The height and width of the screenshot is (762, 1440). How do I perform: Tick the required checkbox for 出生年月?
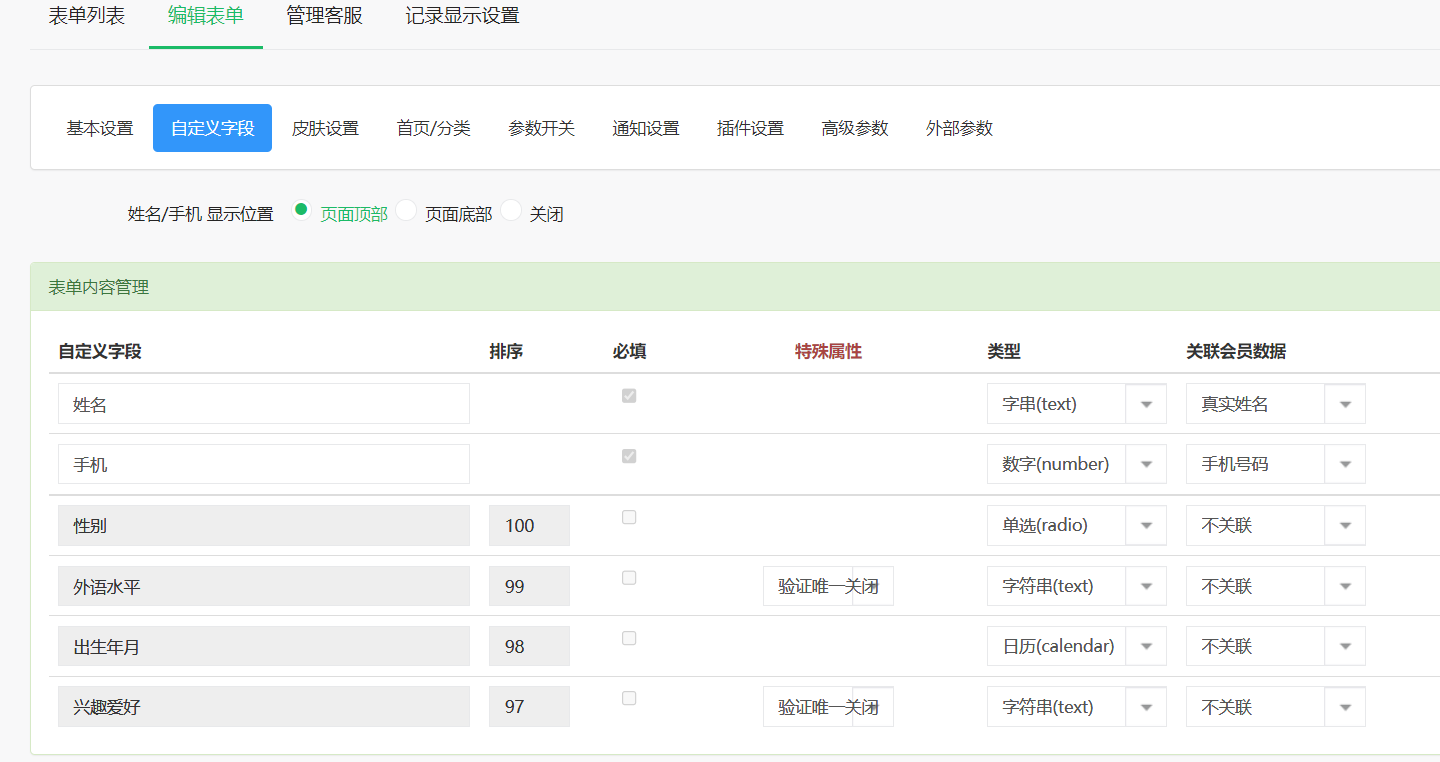point(629,638)
